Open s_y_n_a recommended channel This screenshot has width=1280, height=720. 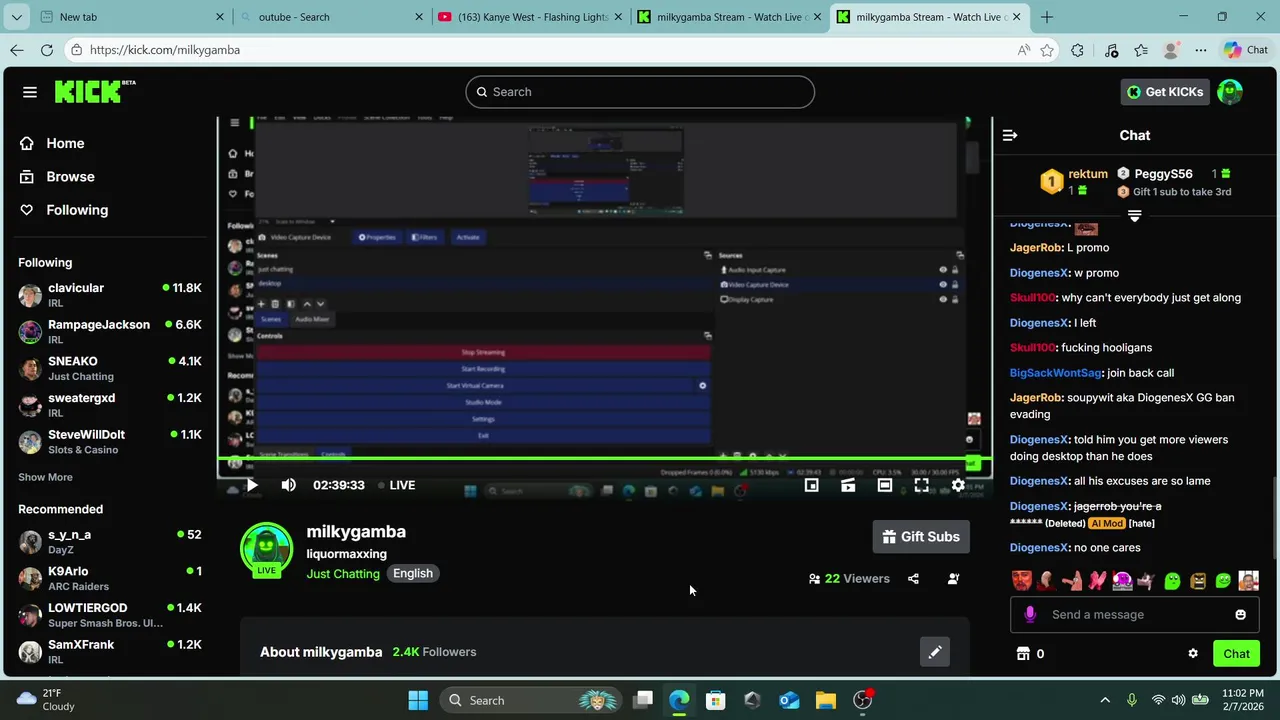[110, 542]
